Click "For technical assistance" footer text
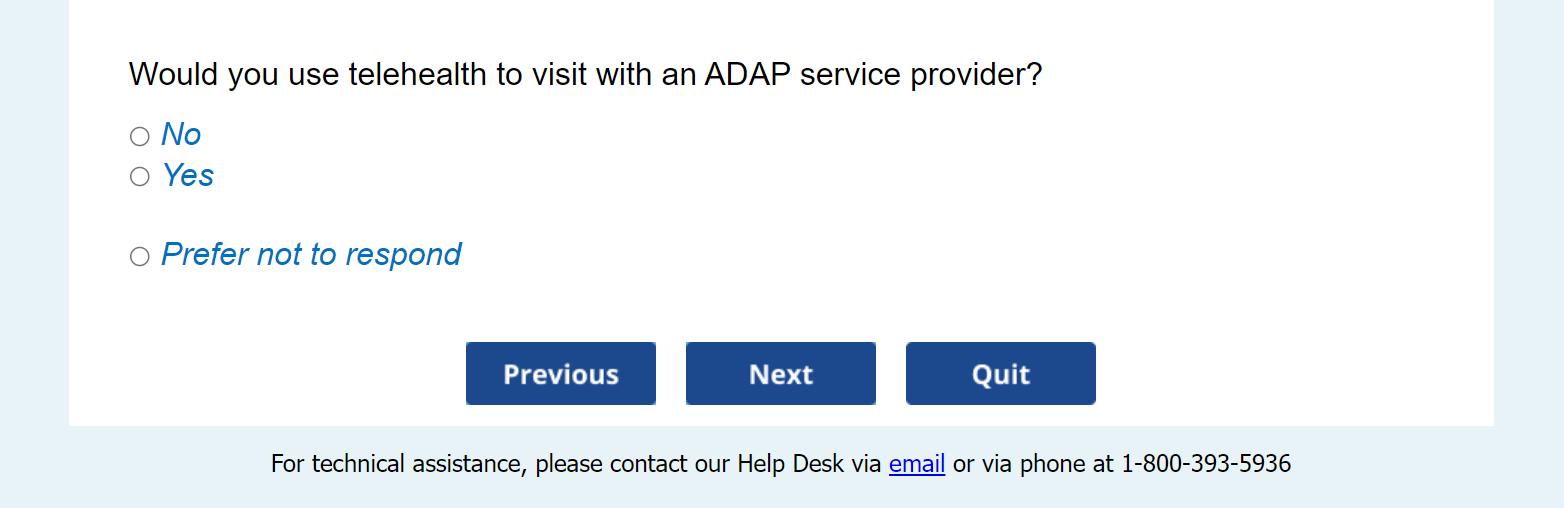Viewport: 1564px width, 508px height. (397, 464)
